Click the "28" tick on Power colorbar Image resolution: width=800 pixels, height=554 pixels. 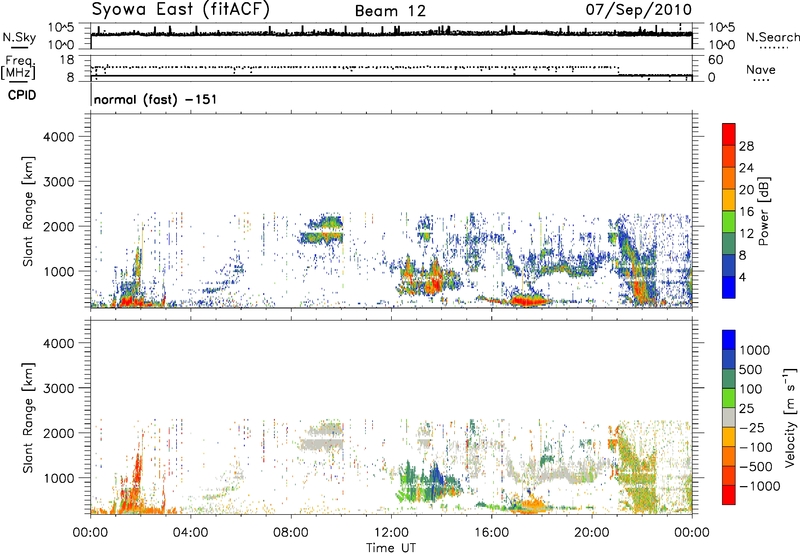[746, 146]
